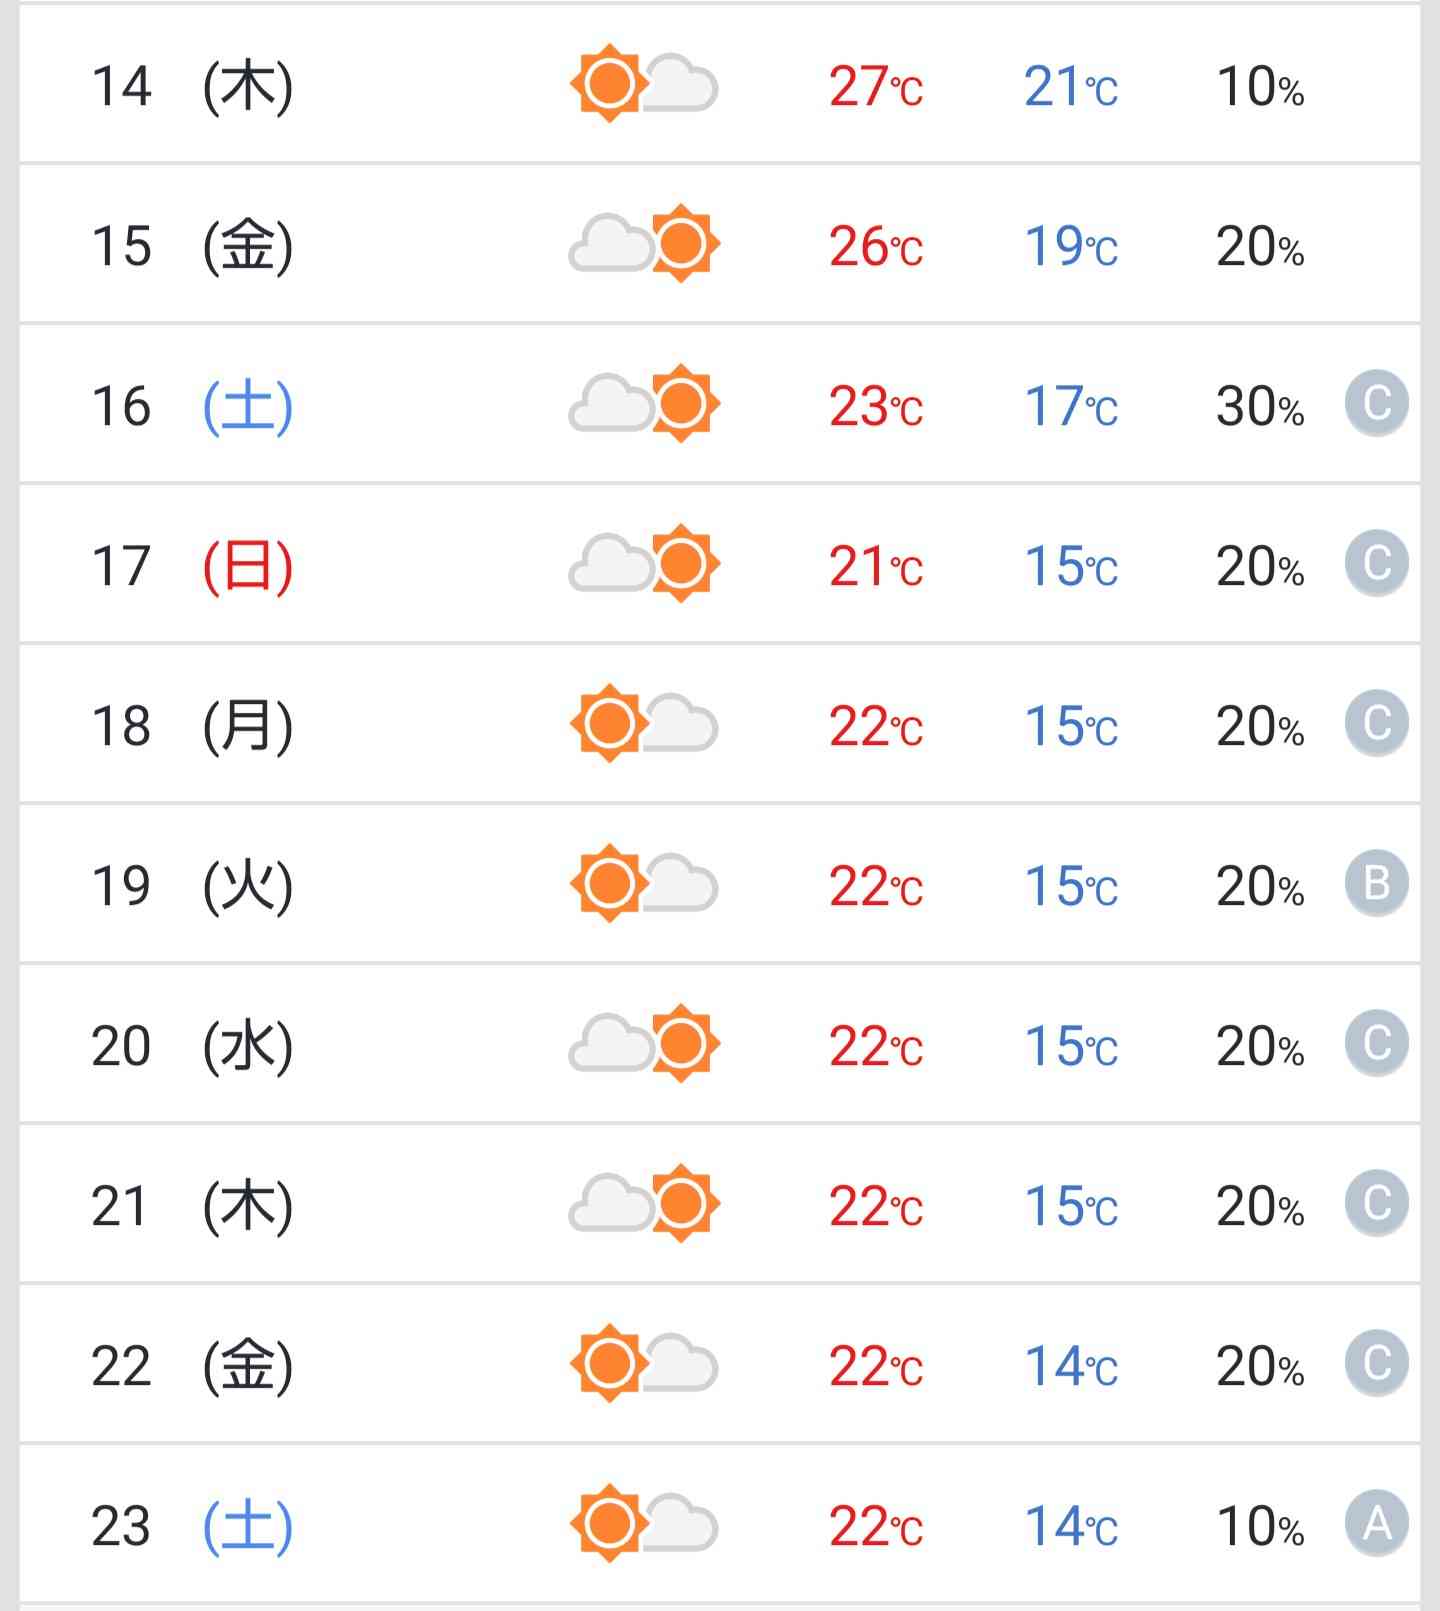Tap the weather icon for the 18th (月)
The height and width of the screenshot is (1611, 1440).
tap(644, 724)
